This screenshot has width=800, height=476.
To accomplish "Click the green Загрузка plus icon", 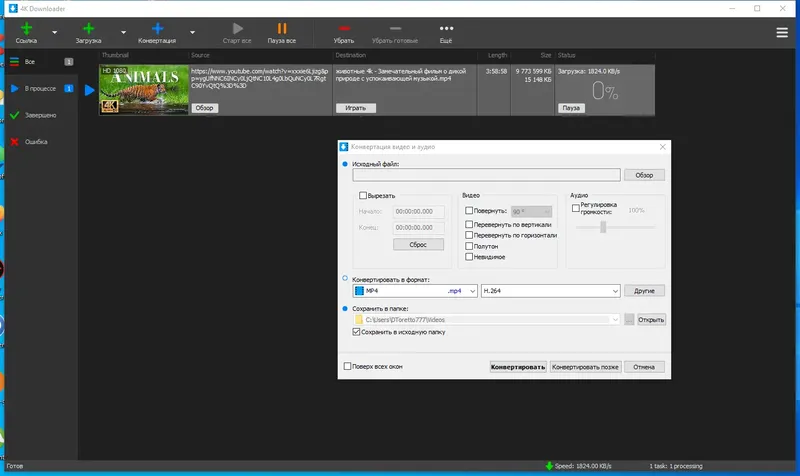I will (x=88, y=29).
